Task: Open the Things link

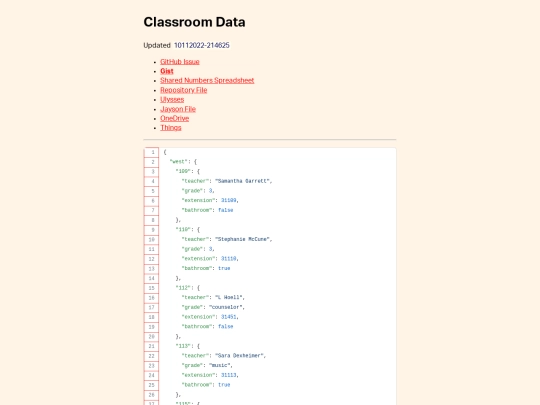Action: [170, 127]
